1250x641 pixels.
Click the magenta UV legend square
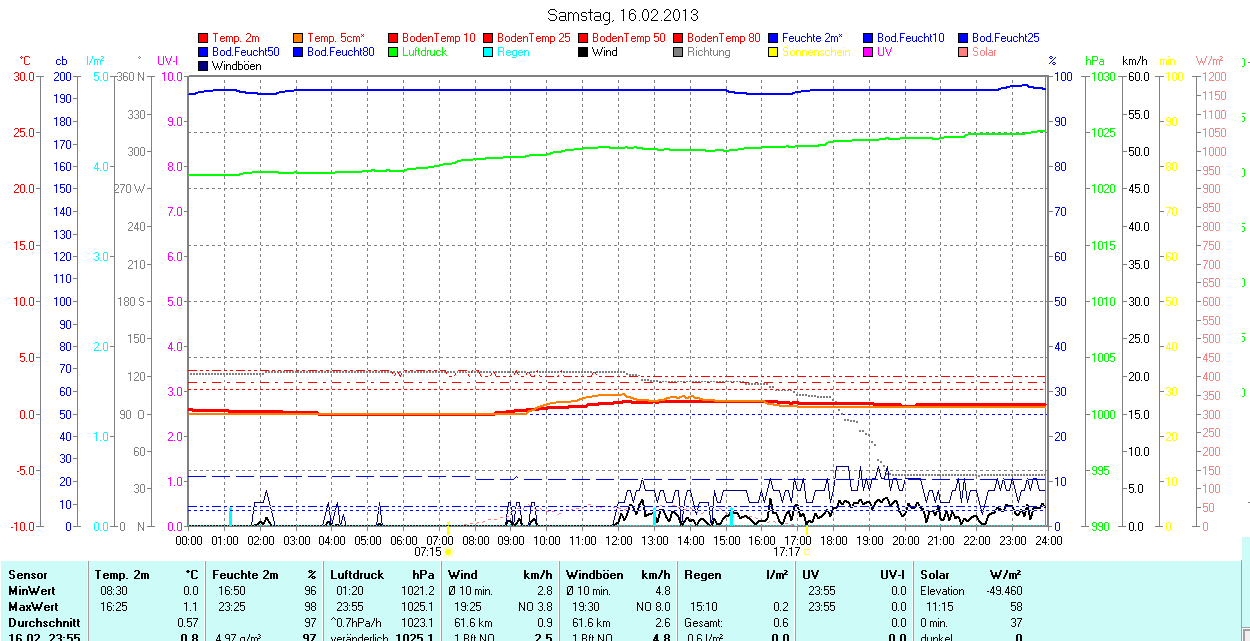click(869, 52)
